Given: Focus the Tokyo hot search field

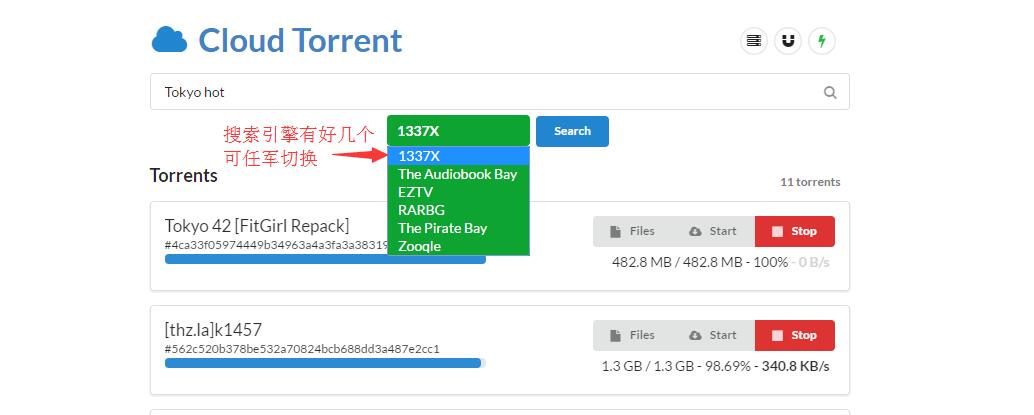Looking at the screenshot, I should (480, 92).
